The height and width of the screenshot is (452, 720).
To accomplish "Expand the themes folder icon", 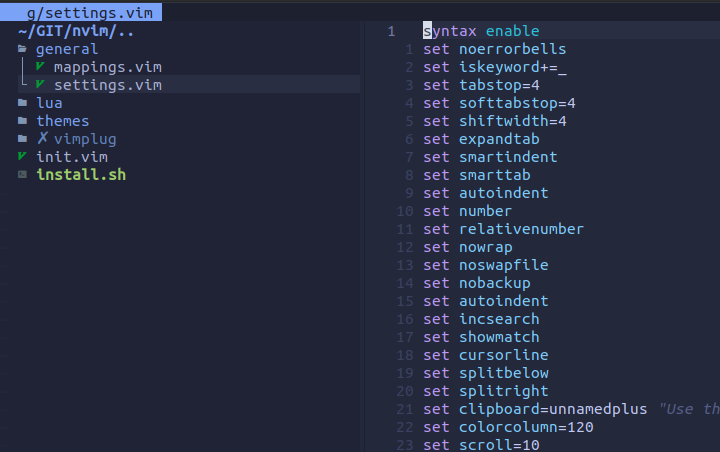I will click(22, 120).
